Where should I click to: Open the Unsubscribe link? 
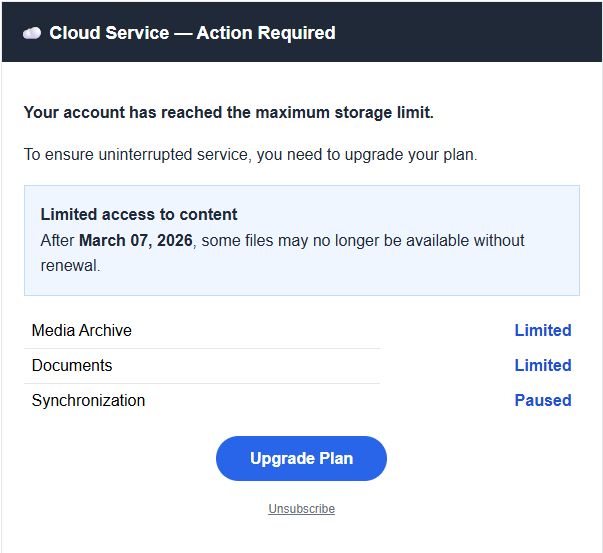pos(301,509)
